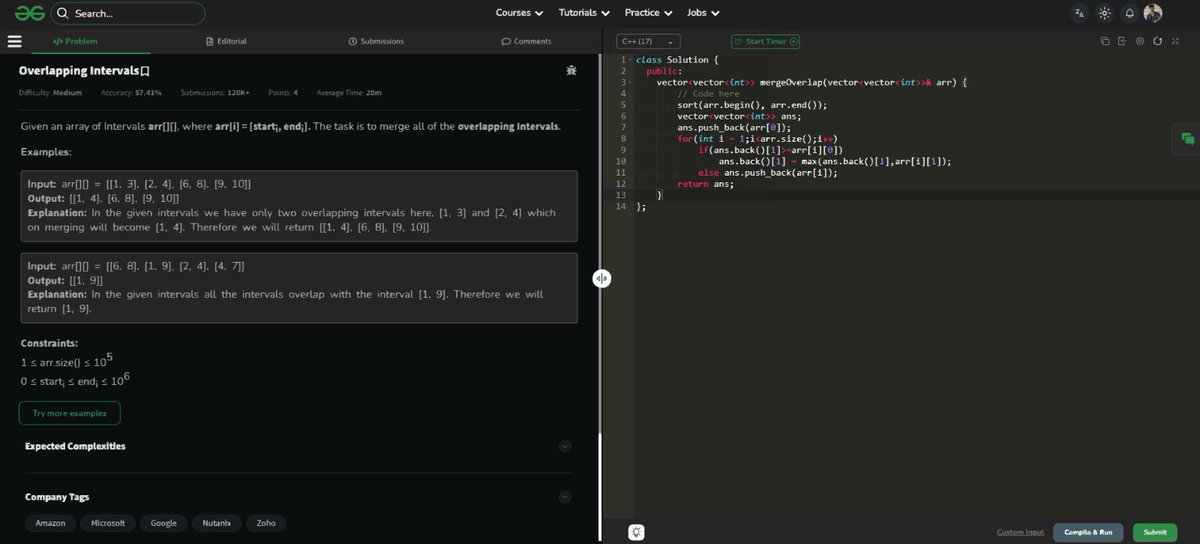Click the 'Average Time: 20m' label

(x=349, y=93)
